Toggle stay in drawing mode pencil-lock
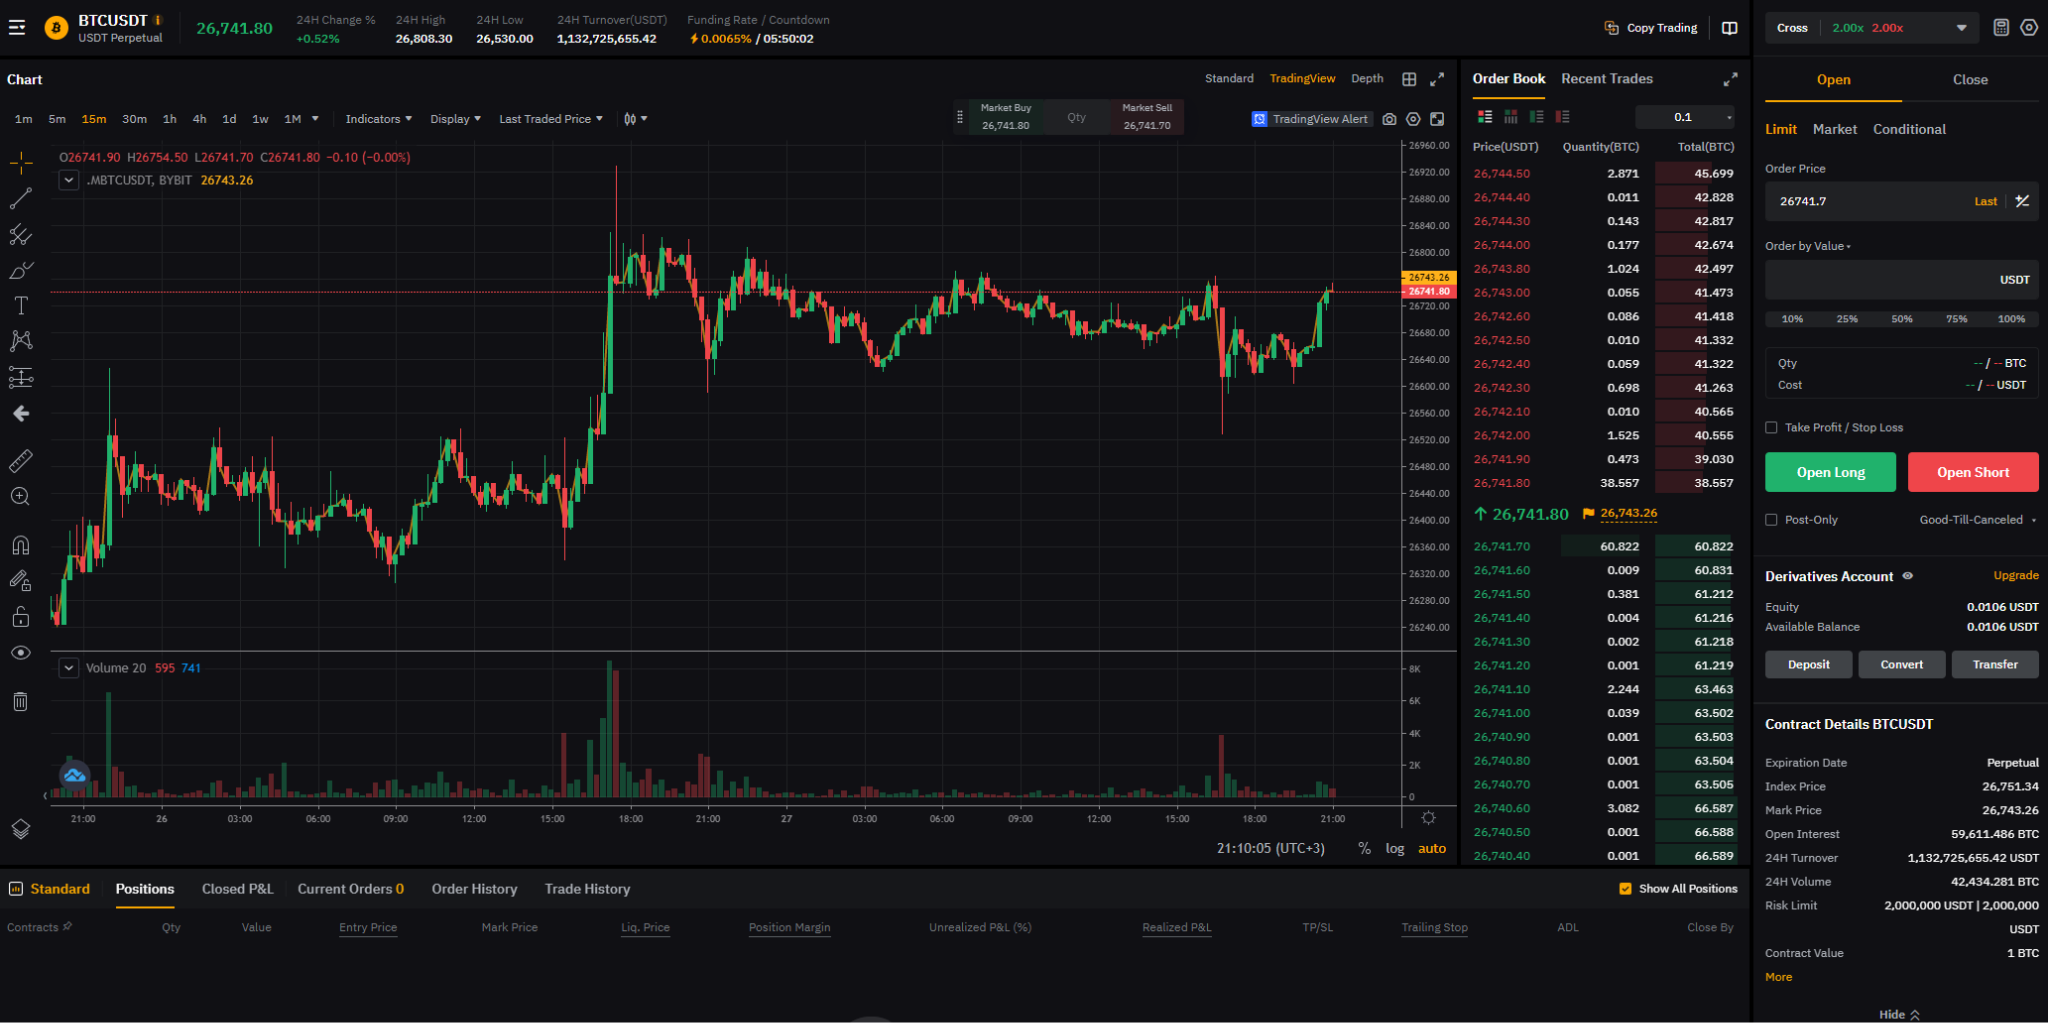This screenshot has width=2048, height=1023. coord(21,580)
